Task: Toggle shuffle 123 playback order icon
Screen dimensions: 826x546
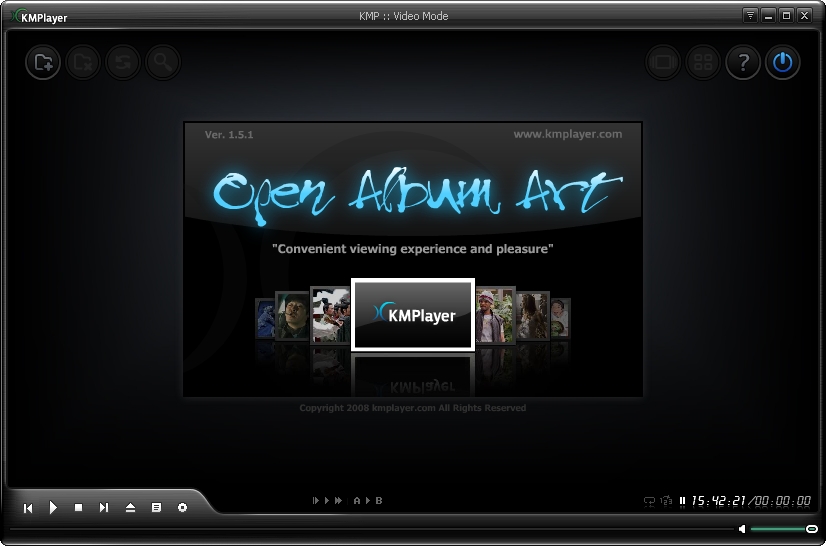Action: 666,501
